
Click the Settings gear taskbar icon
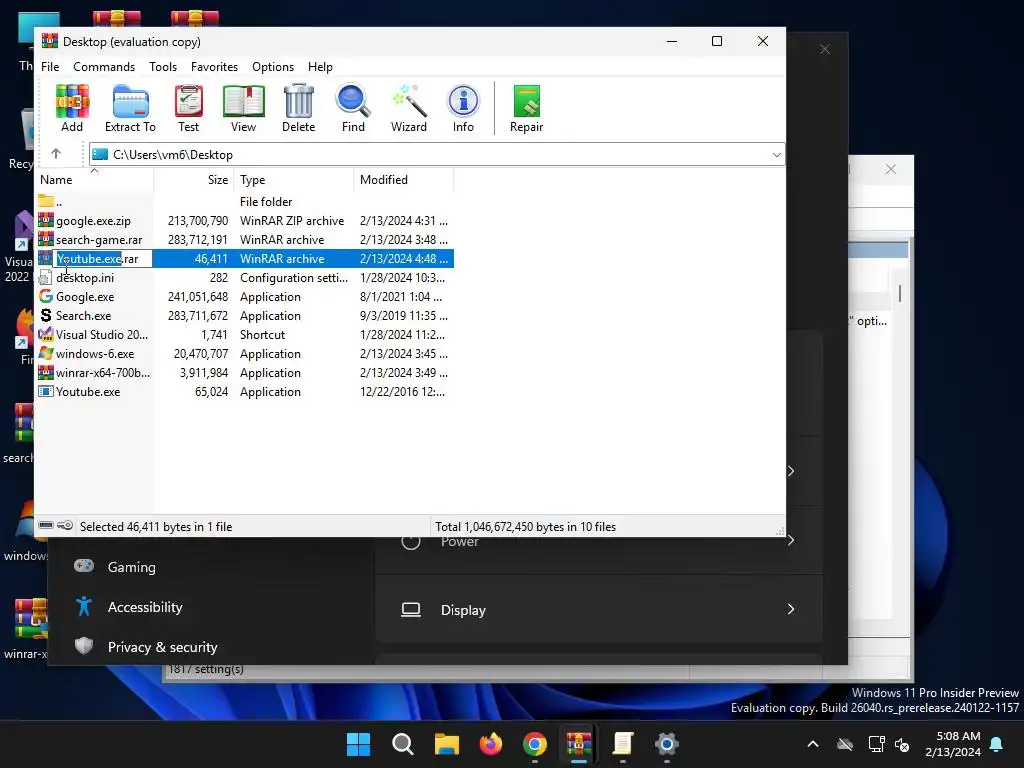coord(666,744)
